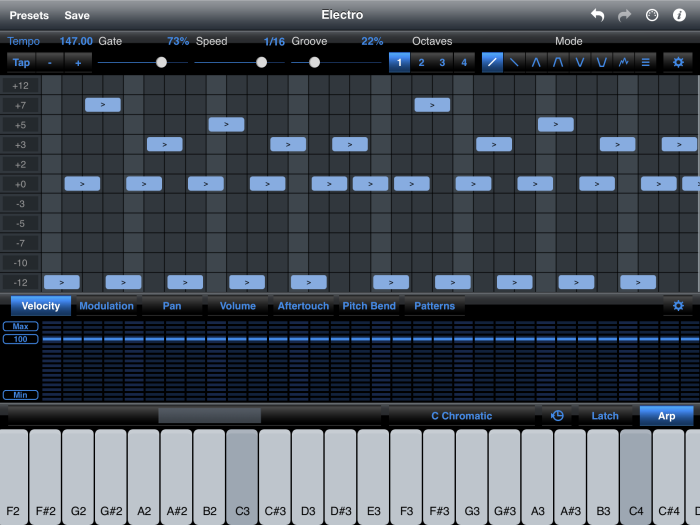Click the keyboard range scrollbar thumb
This screenshot has width=700, height=525.
[x=209, y=415]
